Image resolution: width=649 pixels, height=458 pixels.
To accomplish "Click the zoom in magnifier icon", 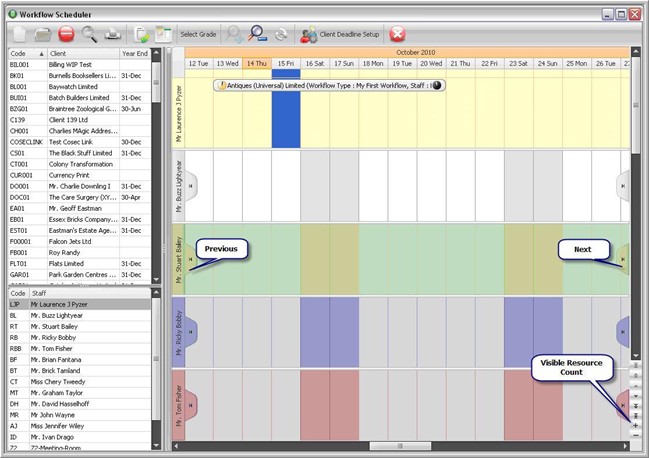I will [x=234, y=34].
